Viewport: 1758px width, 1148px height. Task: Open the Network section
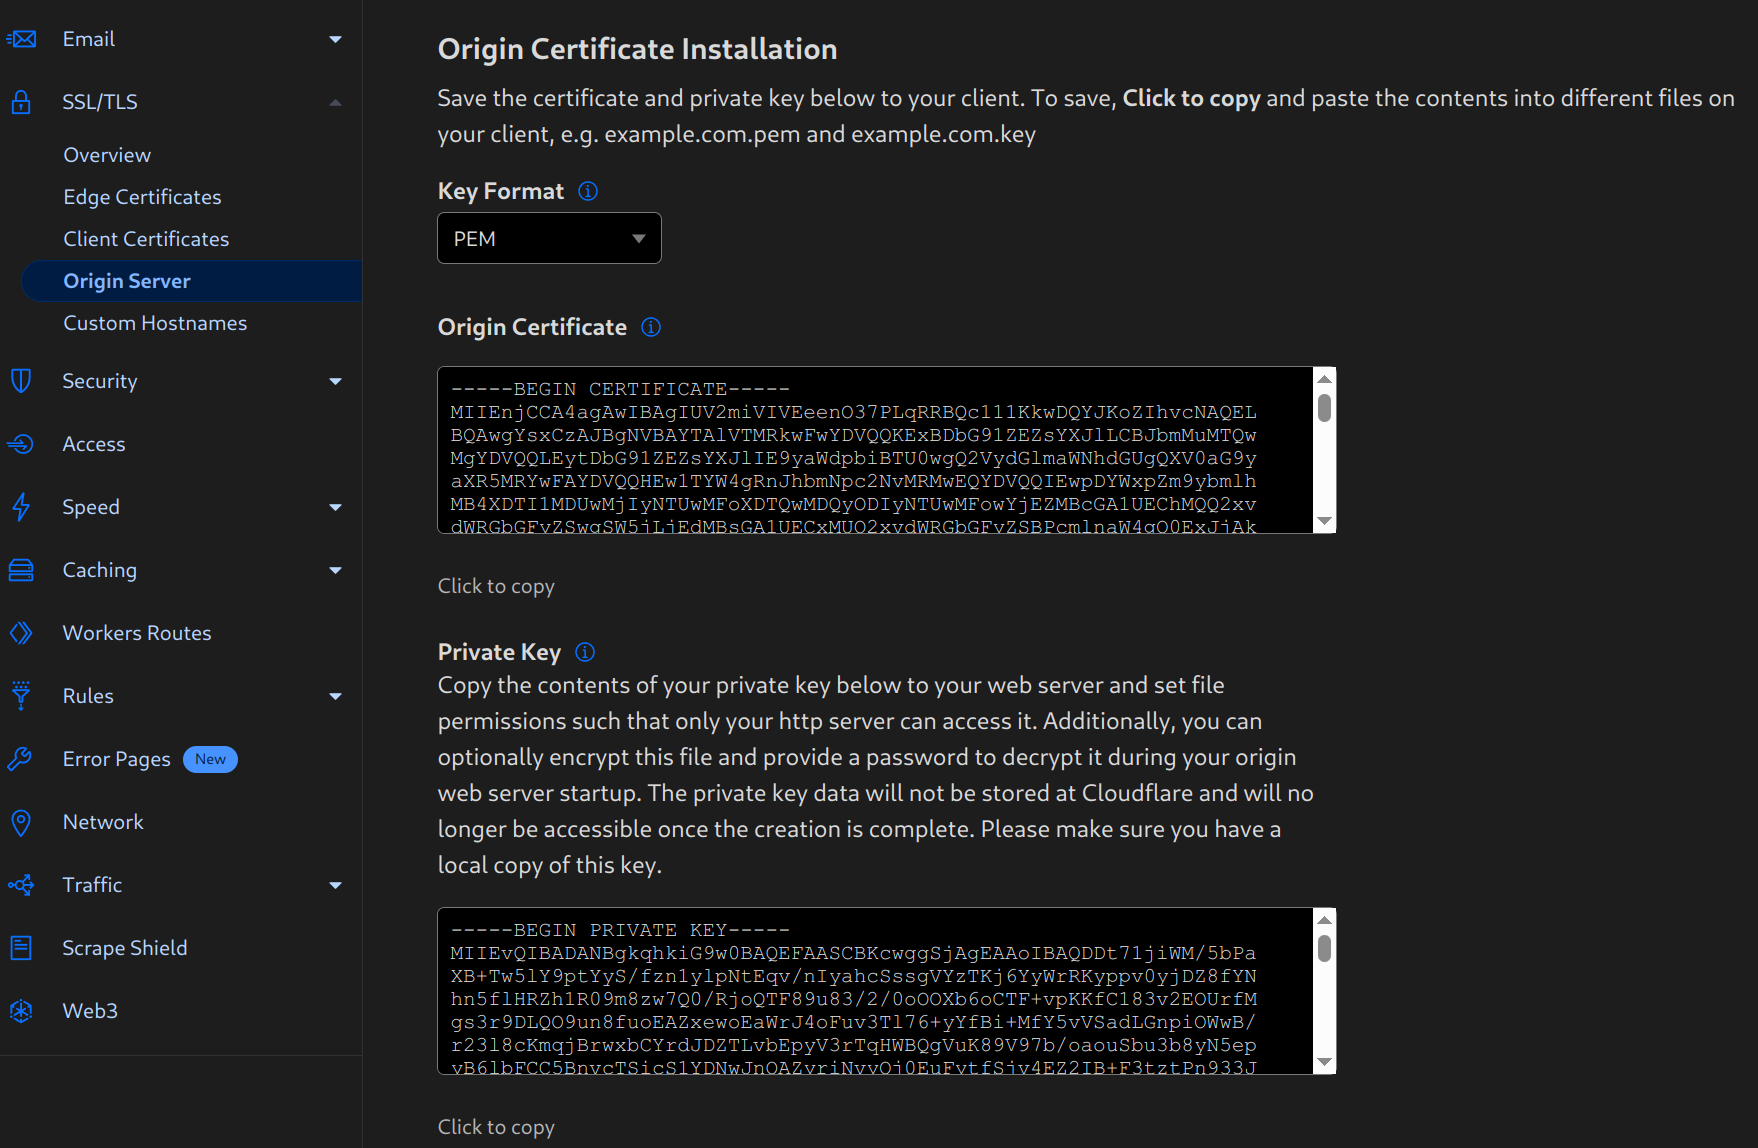(x=103, y=822)
